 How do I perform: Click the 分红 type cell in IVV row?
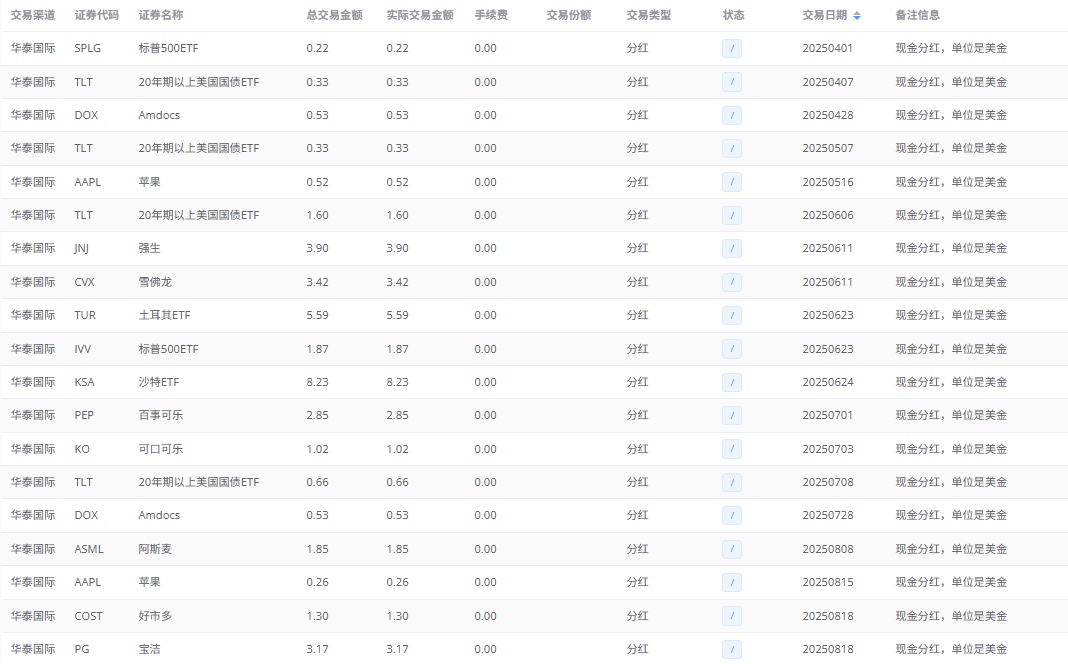point(638,349)
